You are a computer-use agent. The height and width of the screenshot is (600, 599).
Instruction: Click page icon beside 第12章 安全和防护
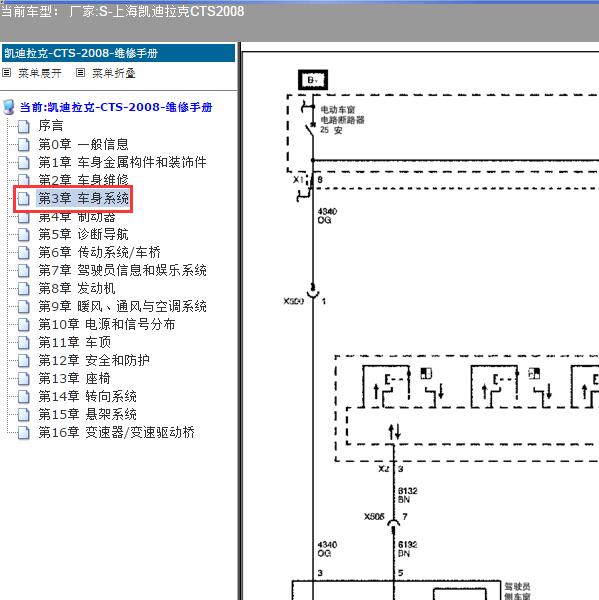point(24,360)
